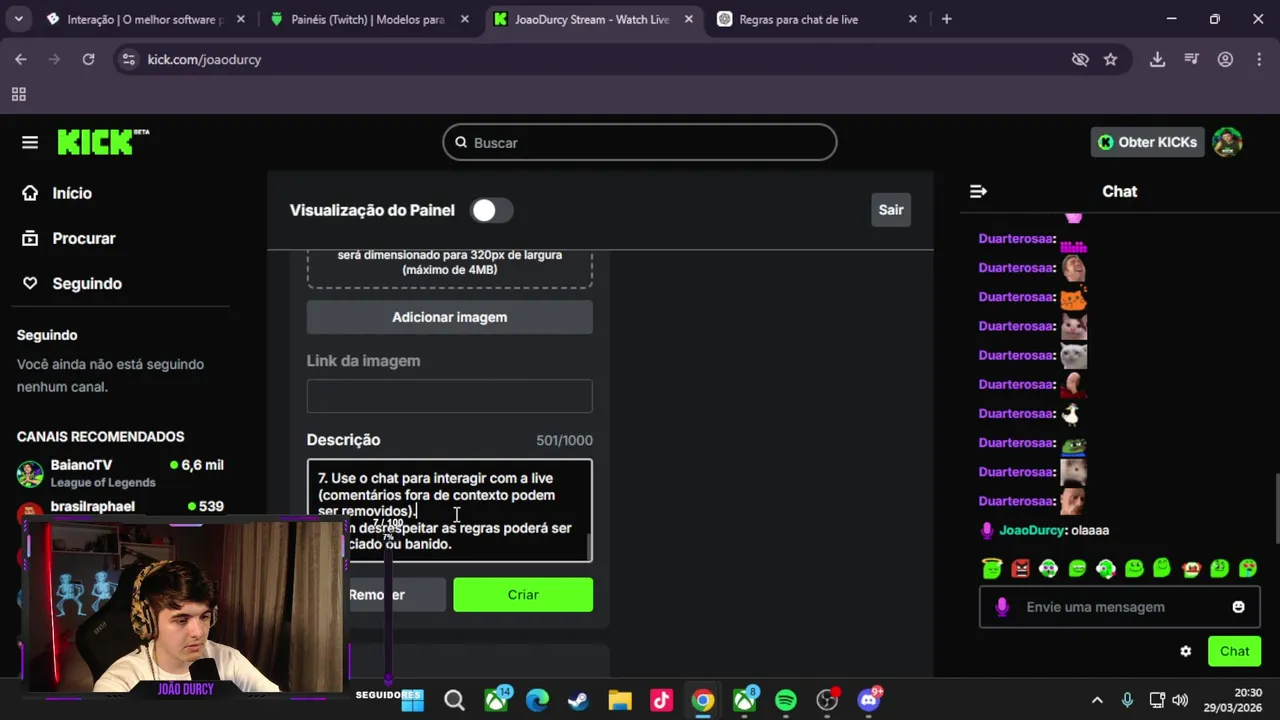Open Chrome media controls icon

(x=1191, y=59)
